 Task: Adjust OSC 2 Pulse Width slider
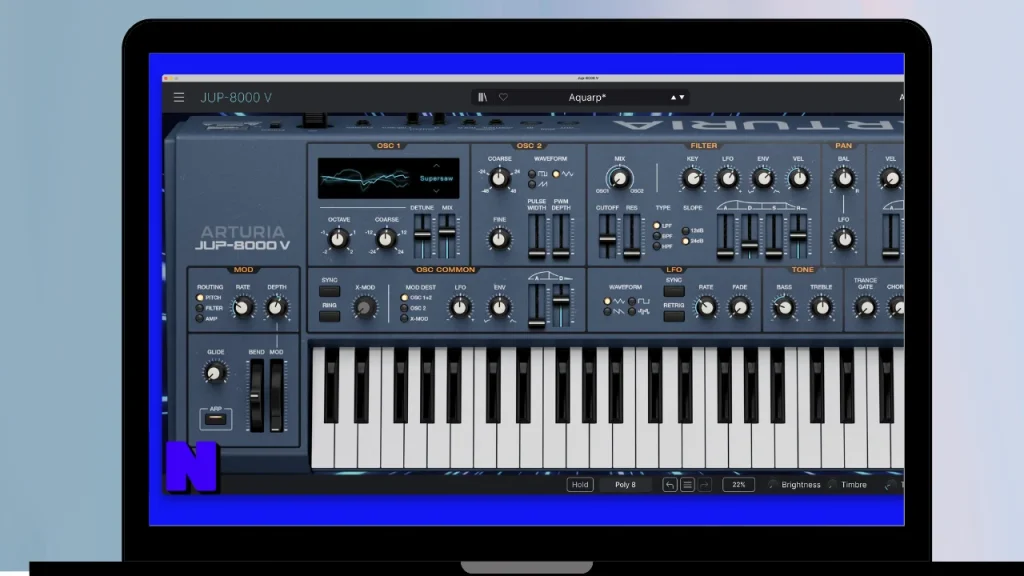tap(537, 235)
